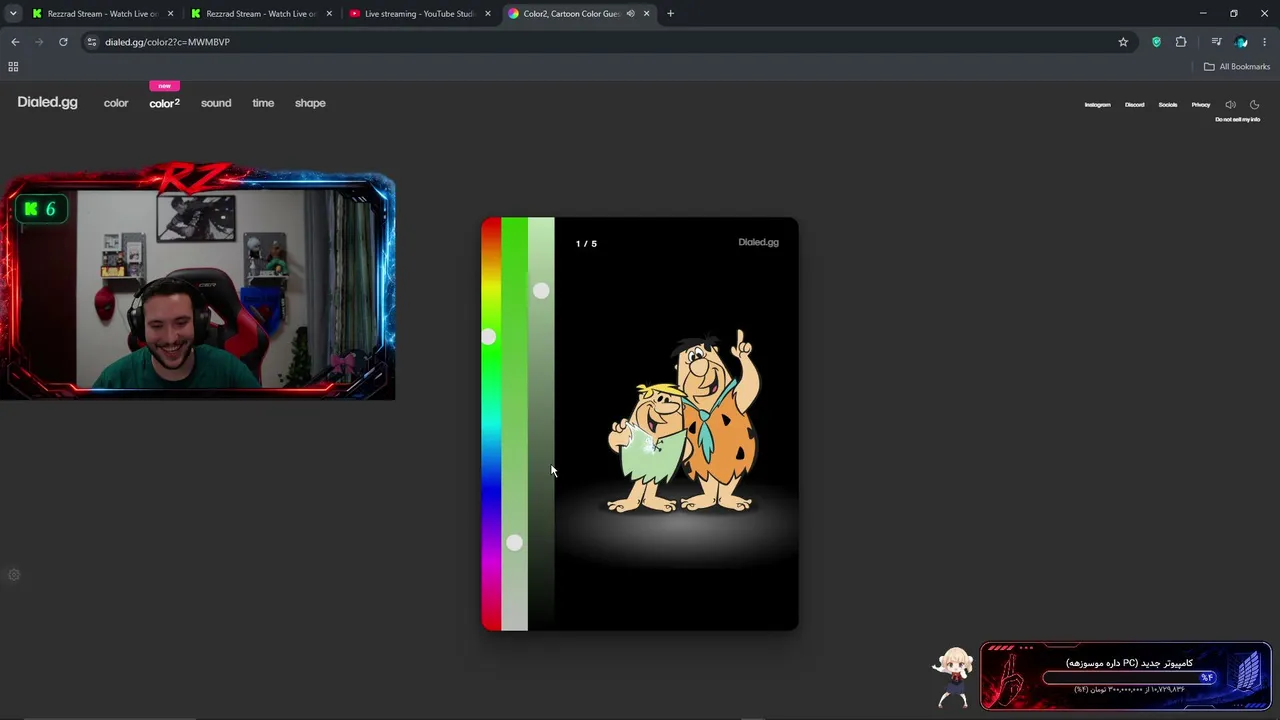Switch to the time game mode
Screen dimensions: 1280x720
point(263,103)
